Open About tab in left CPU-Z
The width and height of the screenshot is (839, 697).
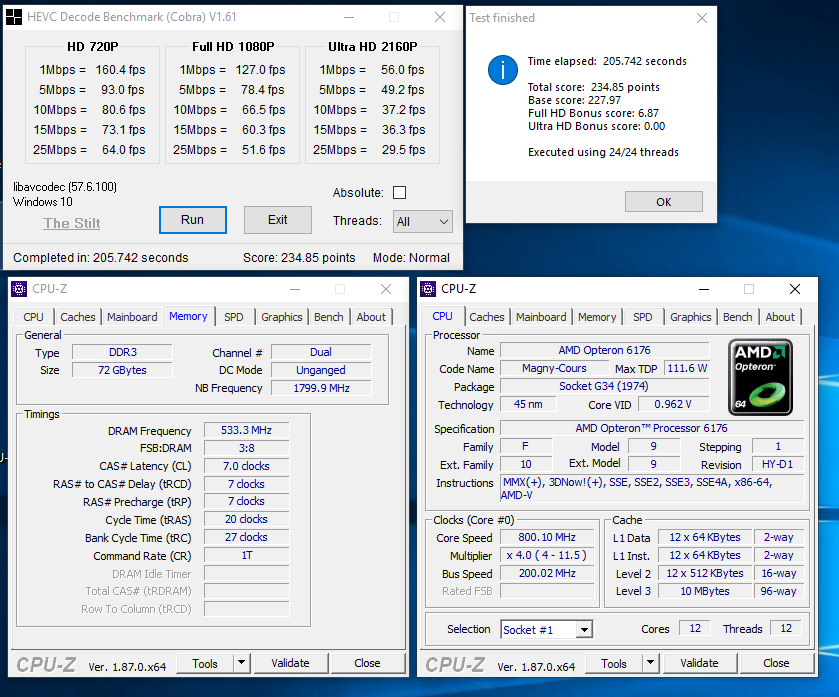click(x=371, y=317)
